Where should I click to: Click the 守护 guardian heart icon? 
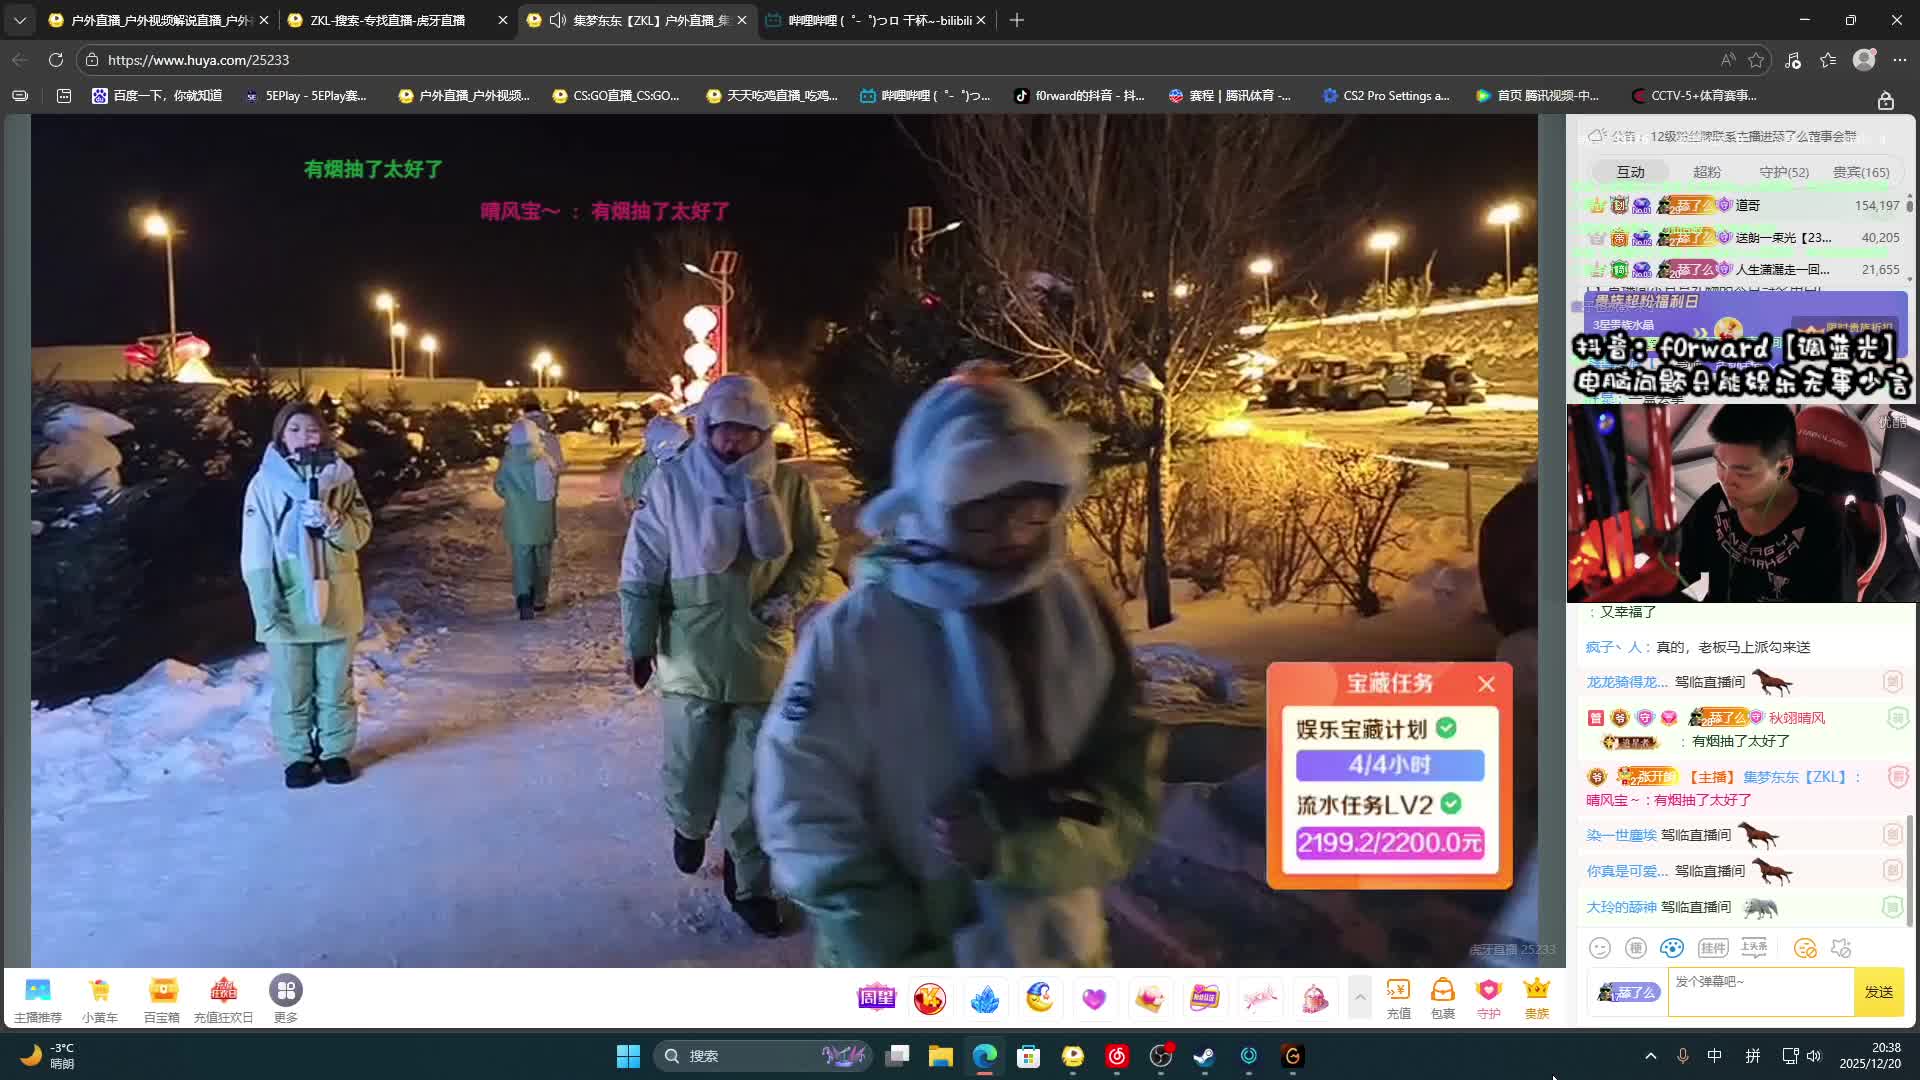click(1488, 998)
